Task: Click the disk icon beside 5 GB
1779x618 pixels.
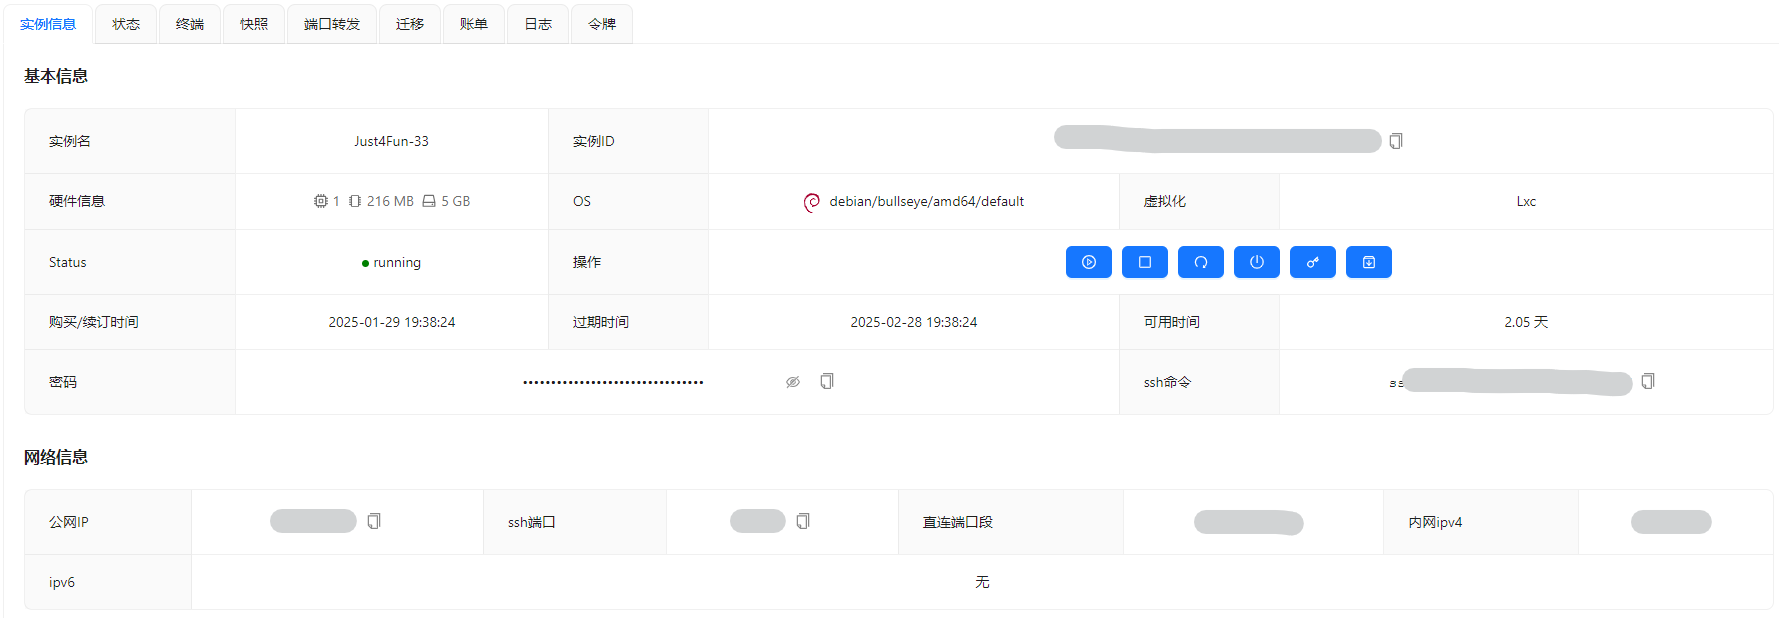Action: coord(429,201)
